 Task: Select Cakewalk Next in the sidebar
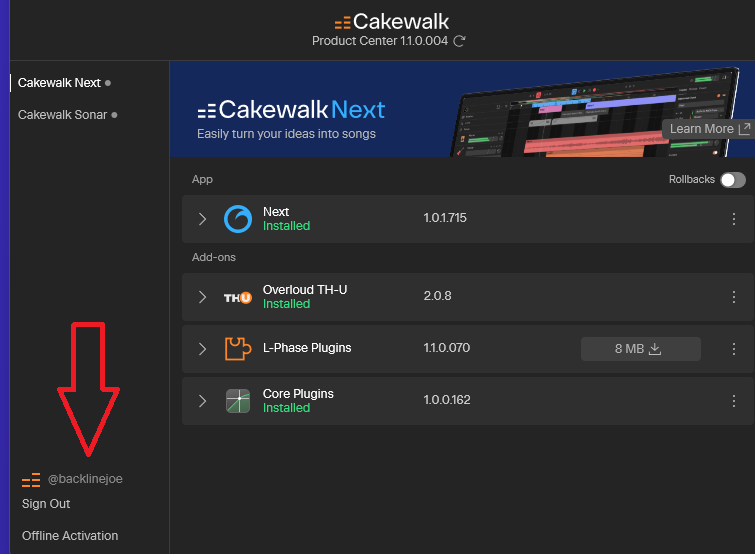59,83
